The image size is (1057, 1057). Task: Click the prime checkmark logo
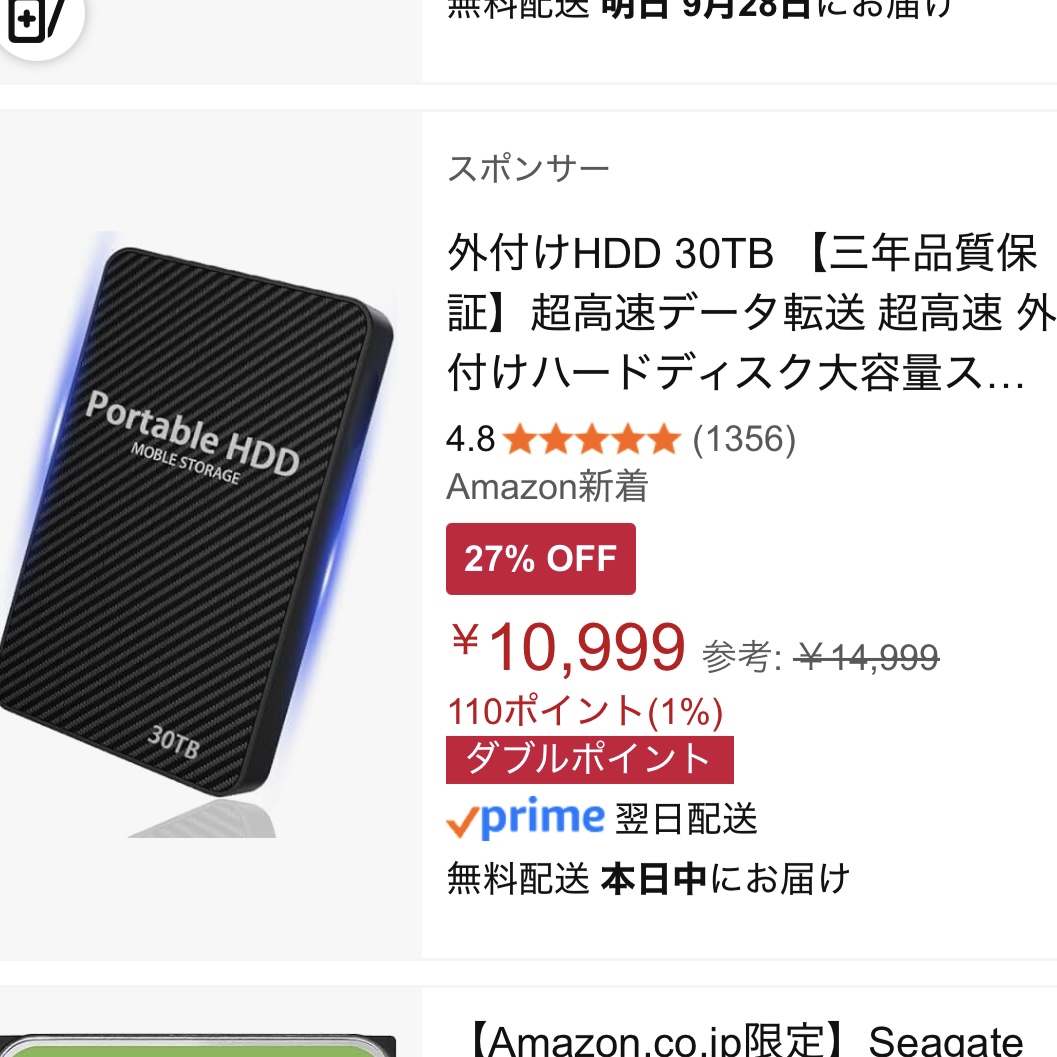[x=525, y=818]
